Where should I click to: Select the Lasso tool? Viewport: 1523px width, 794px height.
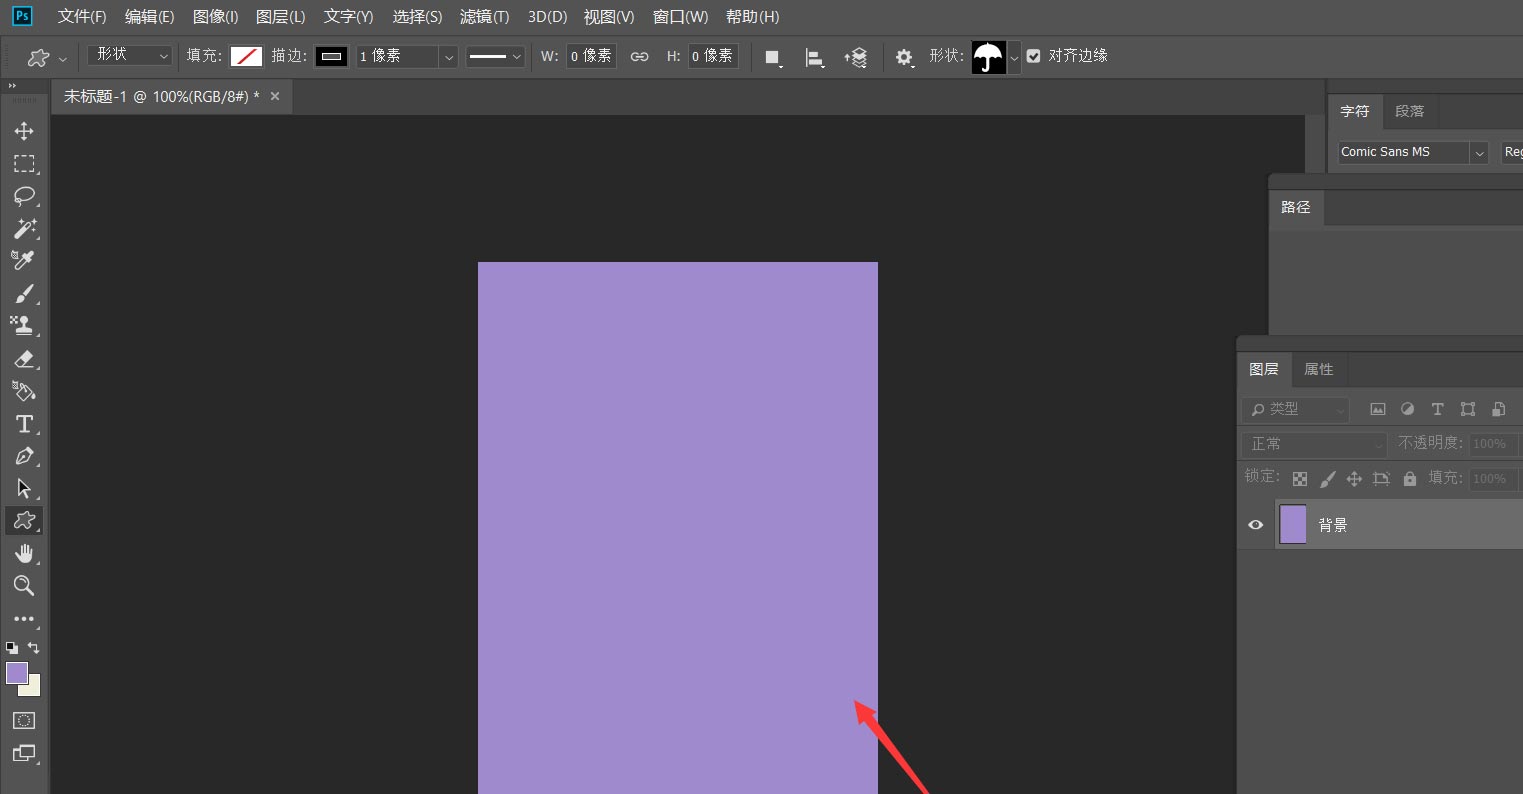point(24,196)
